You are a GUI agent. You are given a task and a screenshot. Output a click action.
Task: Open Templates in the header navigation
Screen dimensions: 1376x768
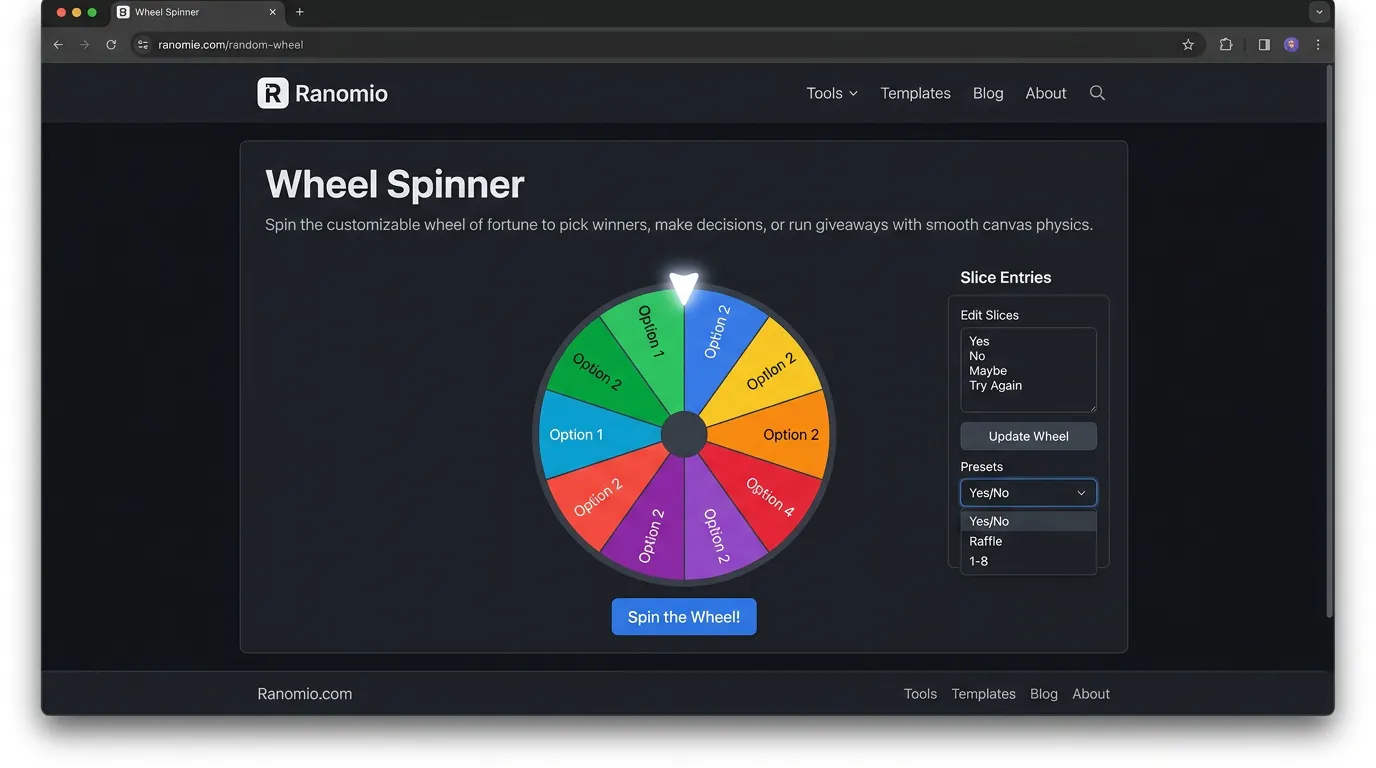(x=915, y=93)
